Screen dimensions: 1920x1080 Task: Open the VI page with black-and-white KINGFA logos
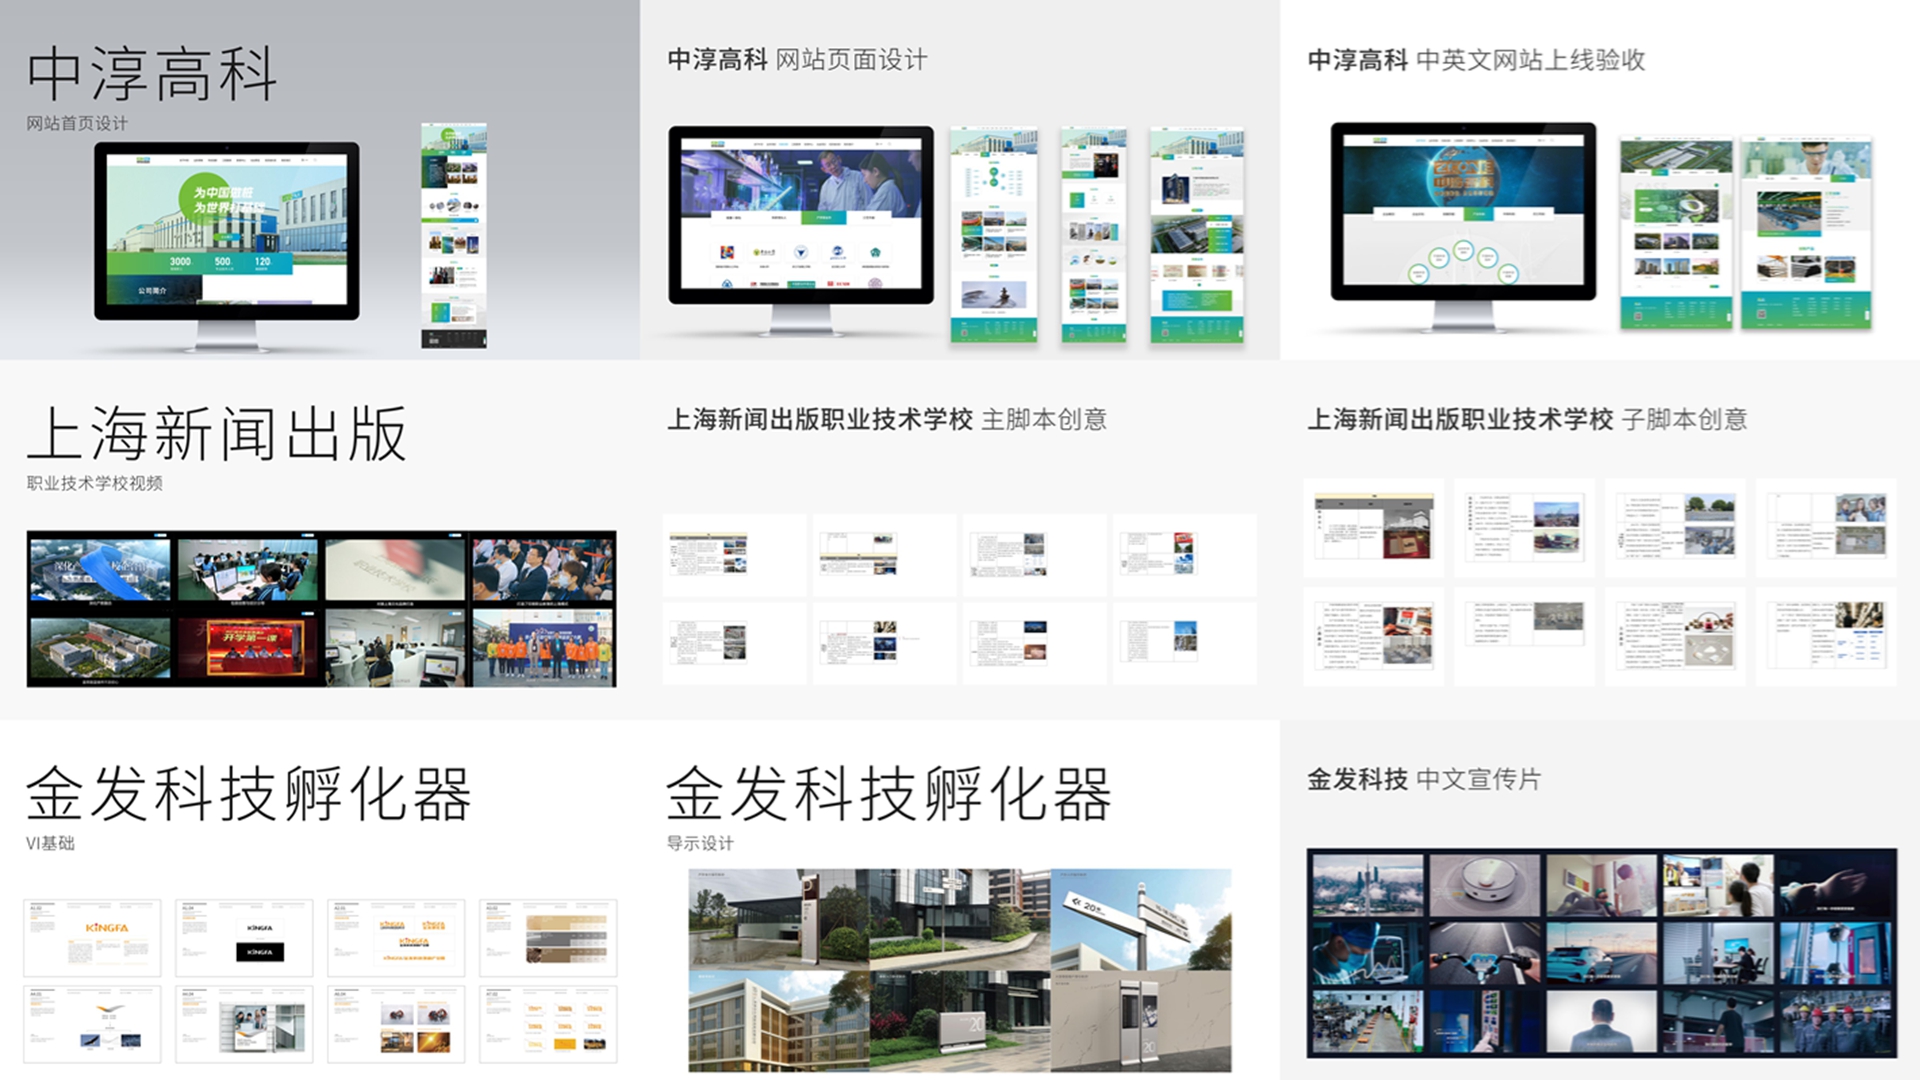click(x=244, y=938)
